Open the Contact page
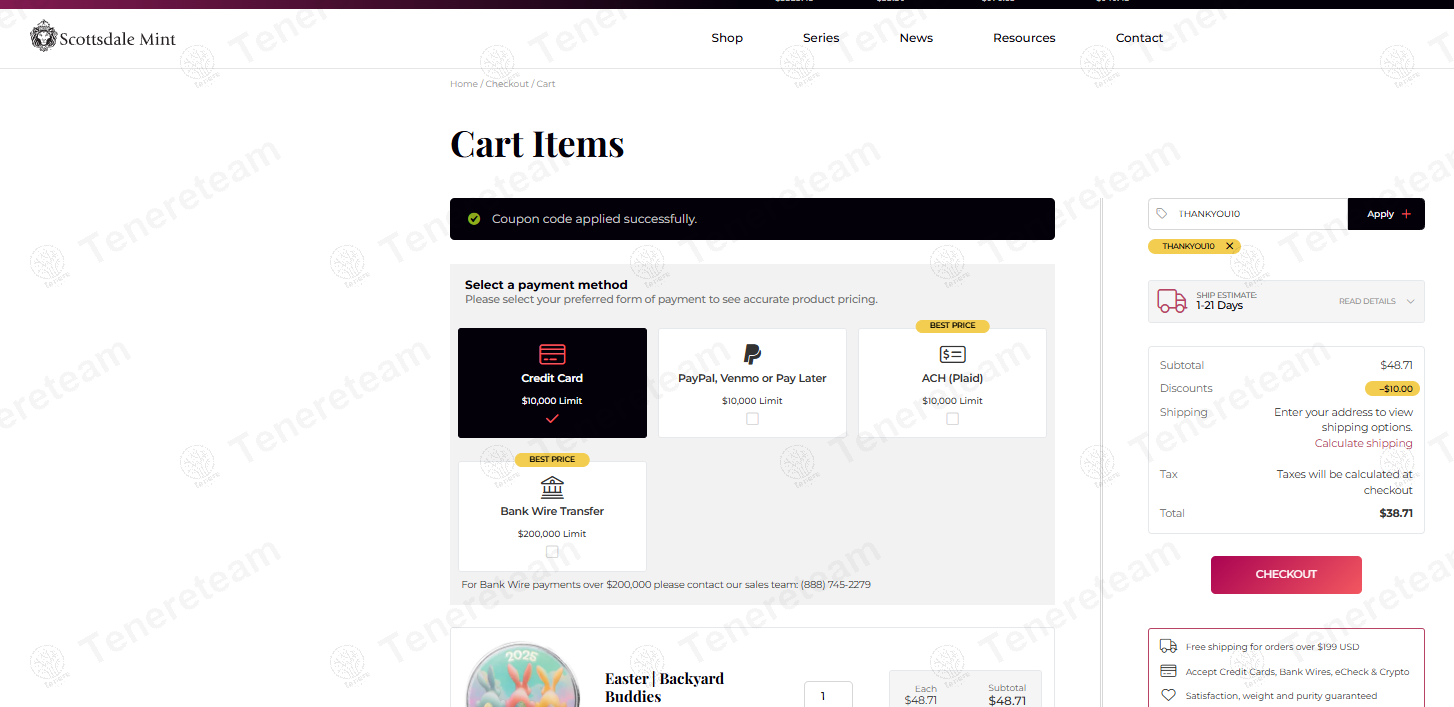1454x707 pixels. pyautogui.click(x=1139, y=38)
